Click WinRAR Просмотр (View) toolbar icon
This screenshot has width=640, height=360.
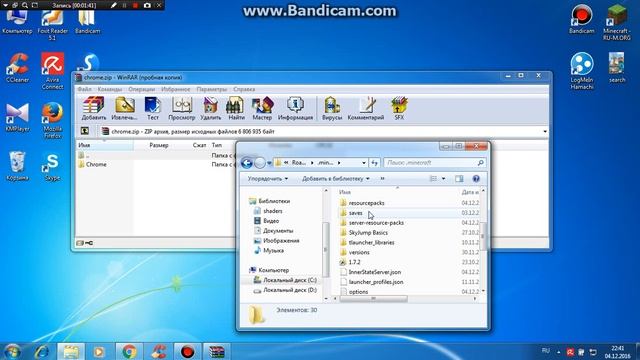[182, 109]
